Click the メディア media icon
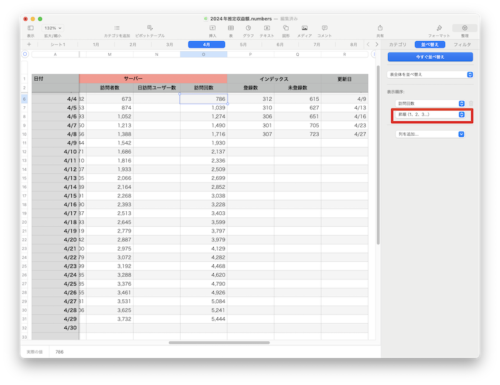500x385 pixels. (x=305, y=28)
